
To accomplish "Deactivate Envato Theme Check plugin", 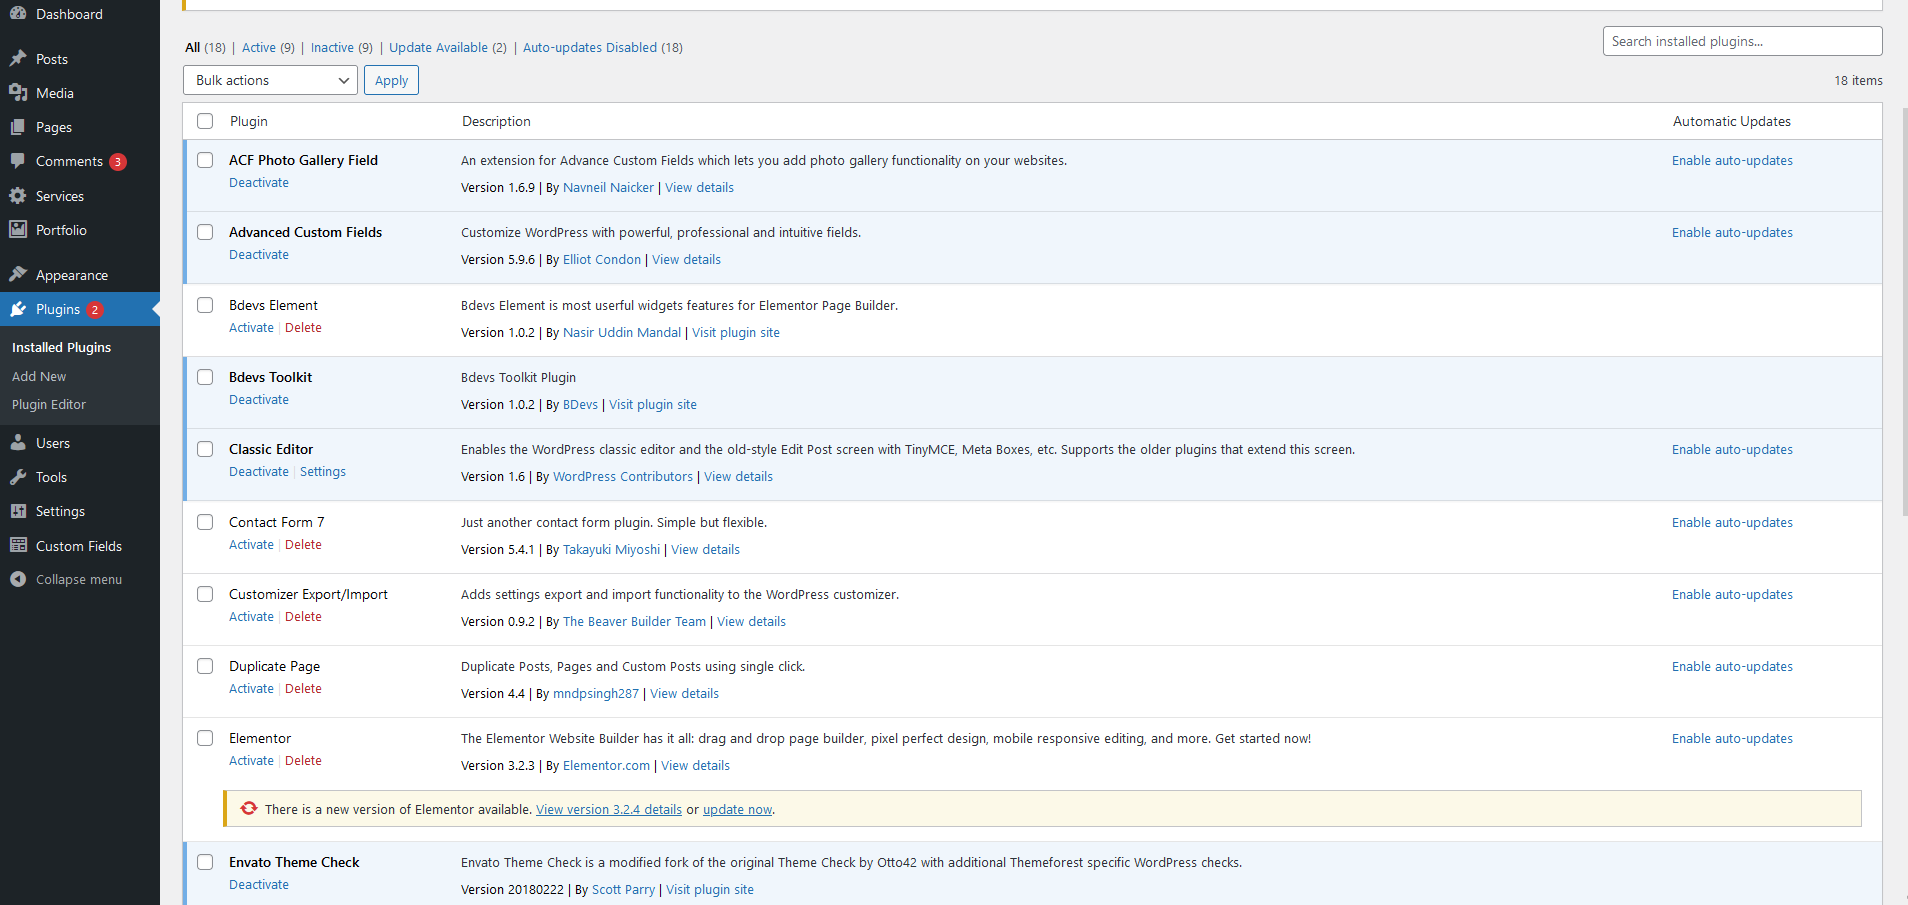I will tap(259, 884).
